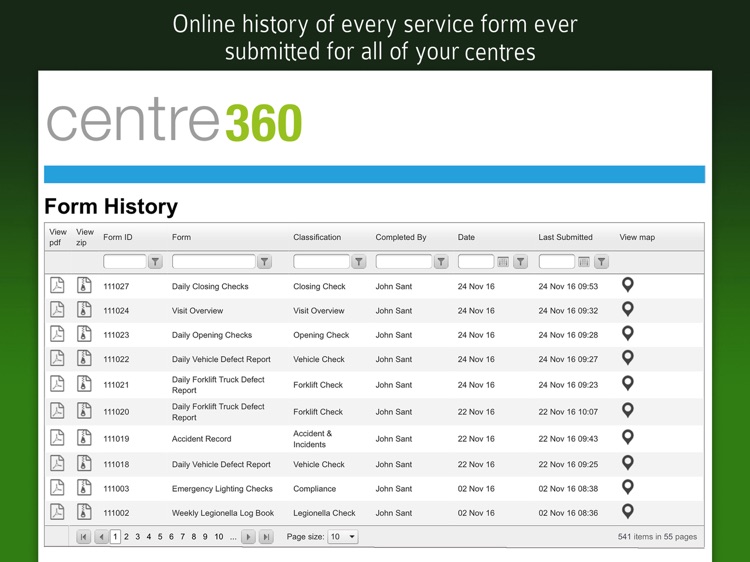Select the 'Emergency Lighting Checks' cell
The height and width of the screenshot is (562, 750).
(x=222, y=488)
